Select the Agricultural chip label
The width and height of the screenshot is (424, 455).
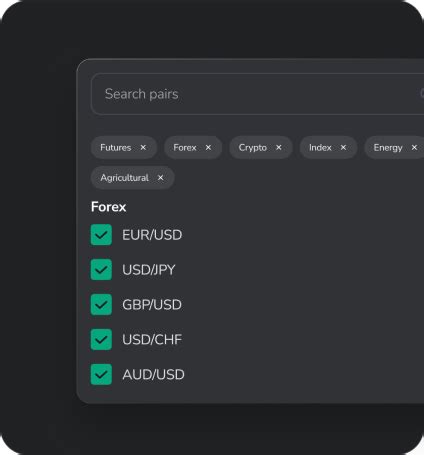(x=124, y=178)
